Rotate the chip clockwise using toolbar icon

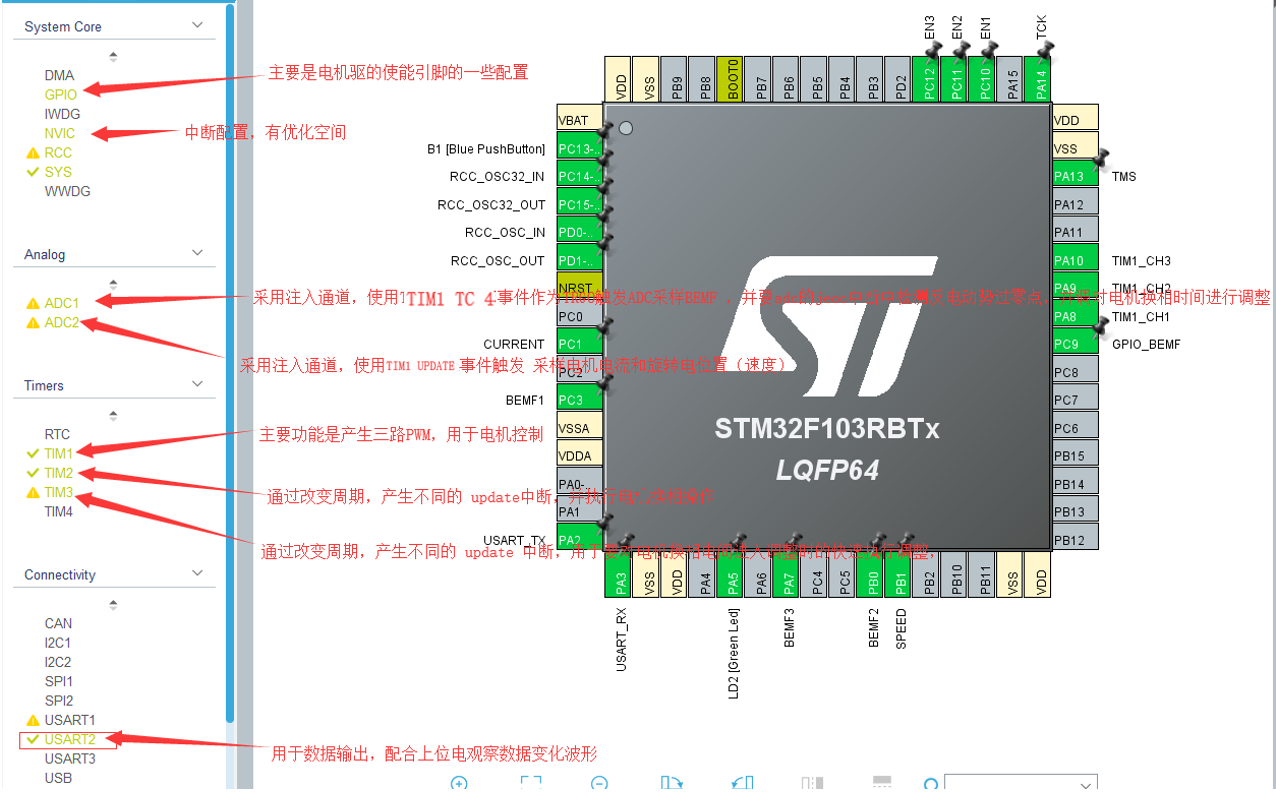tap(673, 783)
